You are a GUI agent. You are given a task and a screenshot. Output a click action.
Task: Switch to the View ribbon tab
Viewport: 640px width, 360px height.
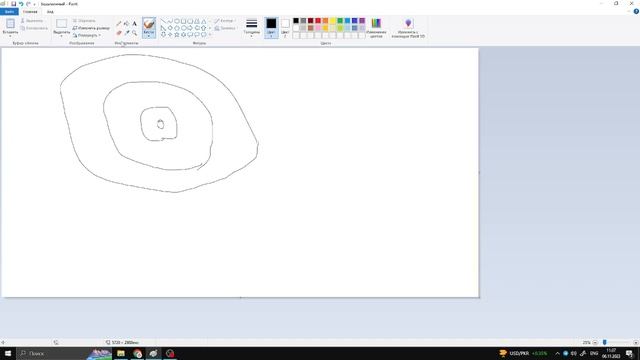point(50,12)
